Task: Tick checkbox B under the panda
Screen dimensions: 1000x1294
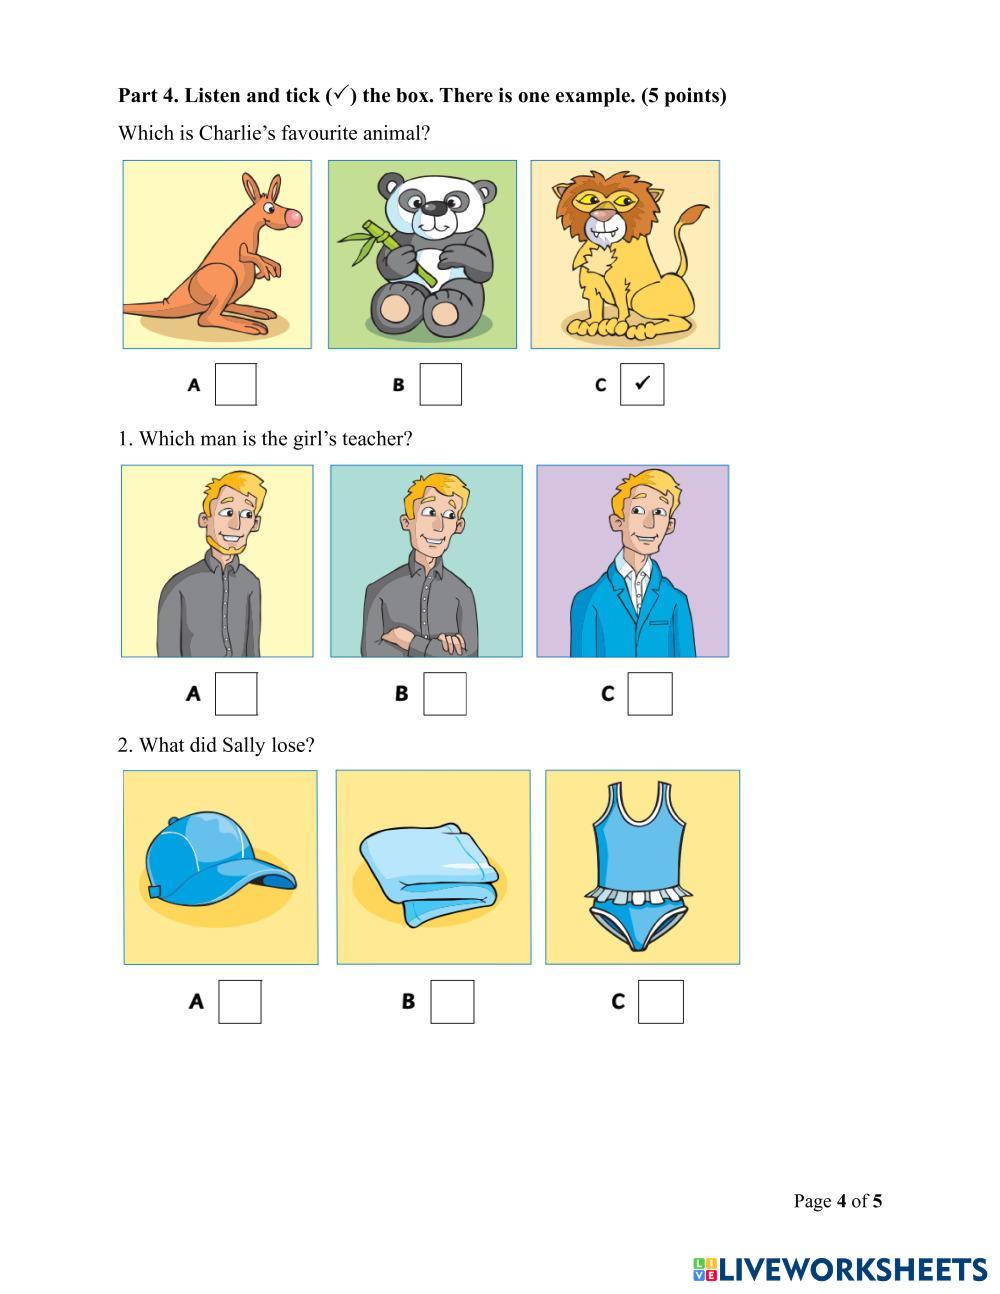Action: (440, 384)
